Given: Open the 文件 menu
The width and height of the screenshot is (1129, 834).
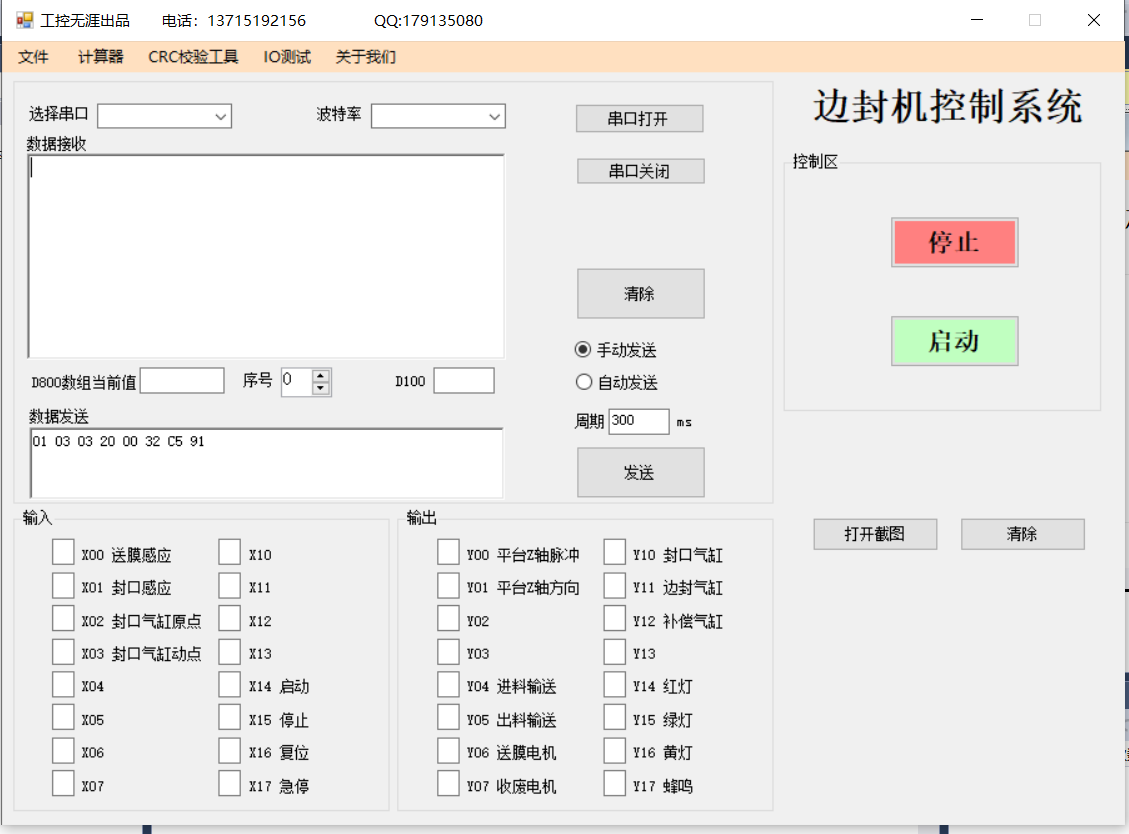Looking at the screenshot, I should 33,57.
